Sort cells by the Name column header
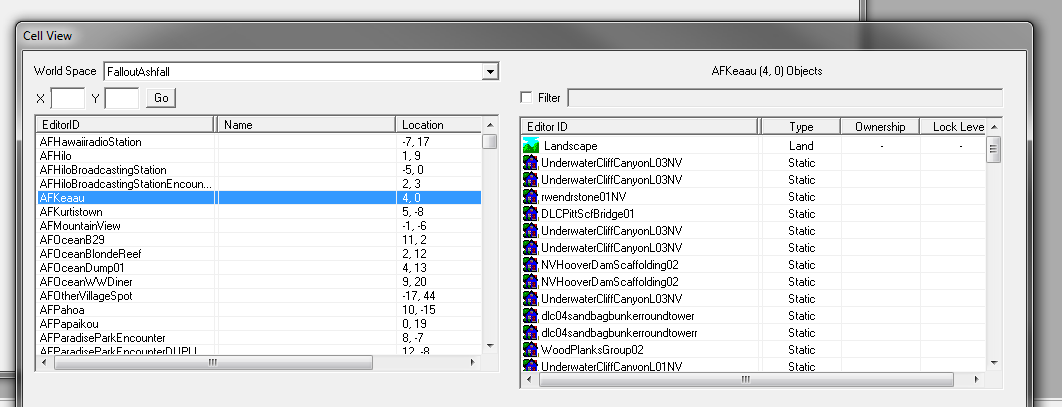 306,125
